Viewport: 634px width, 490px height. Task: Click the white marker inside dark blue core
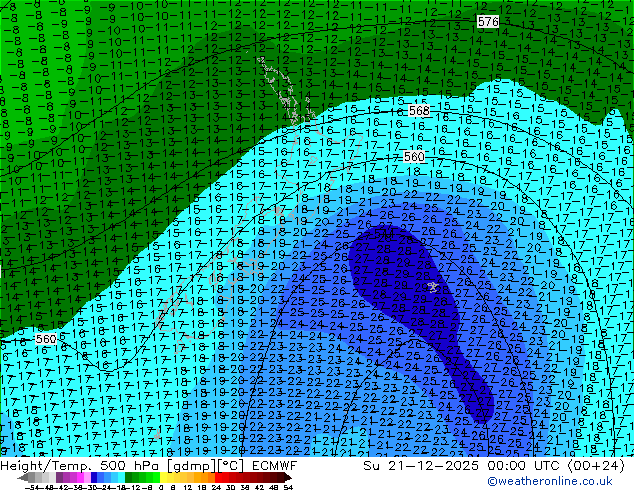[432, 287]
